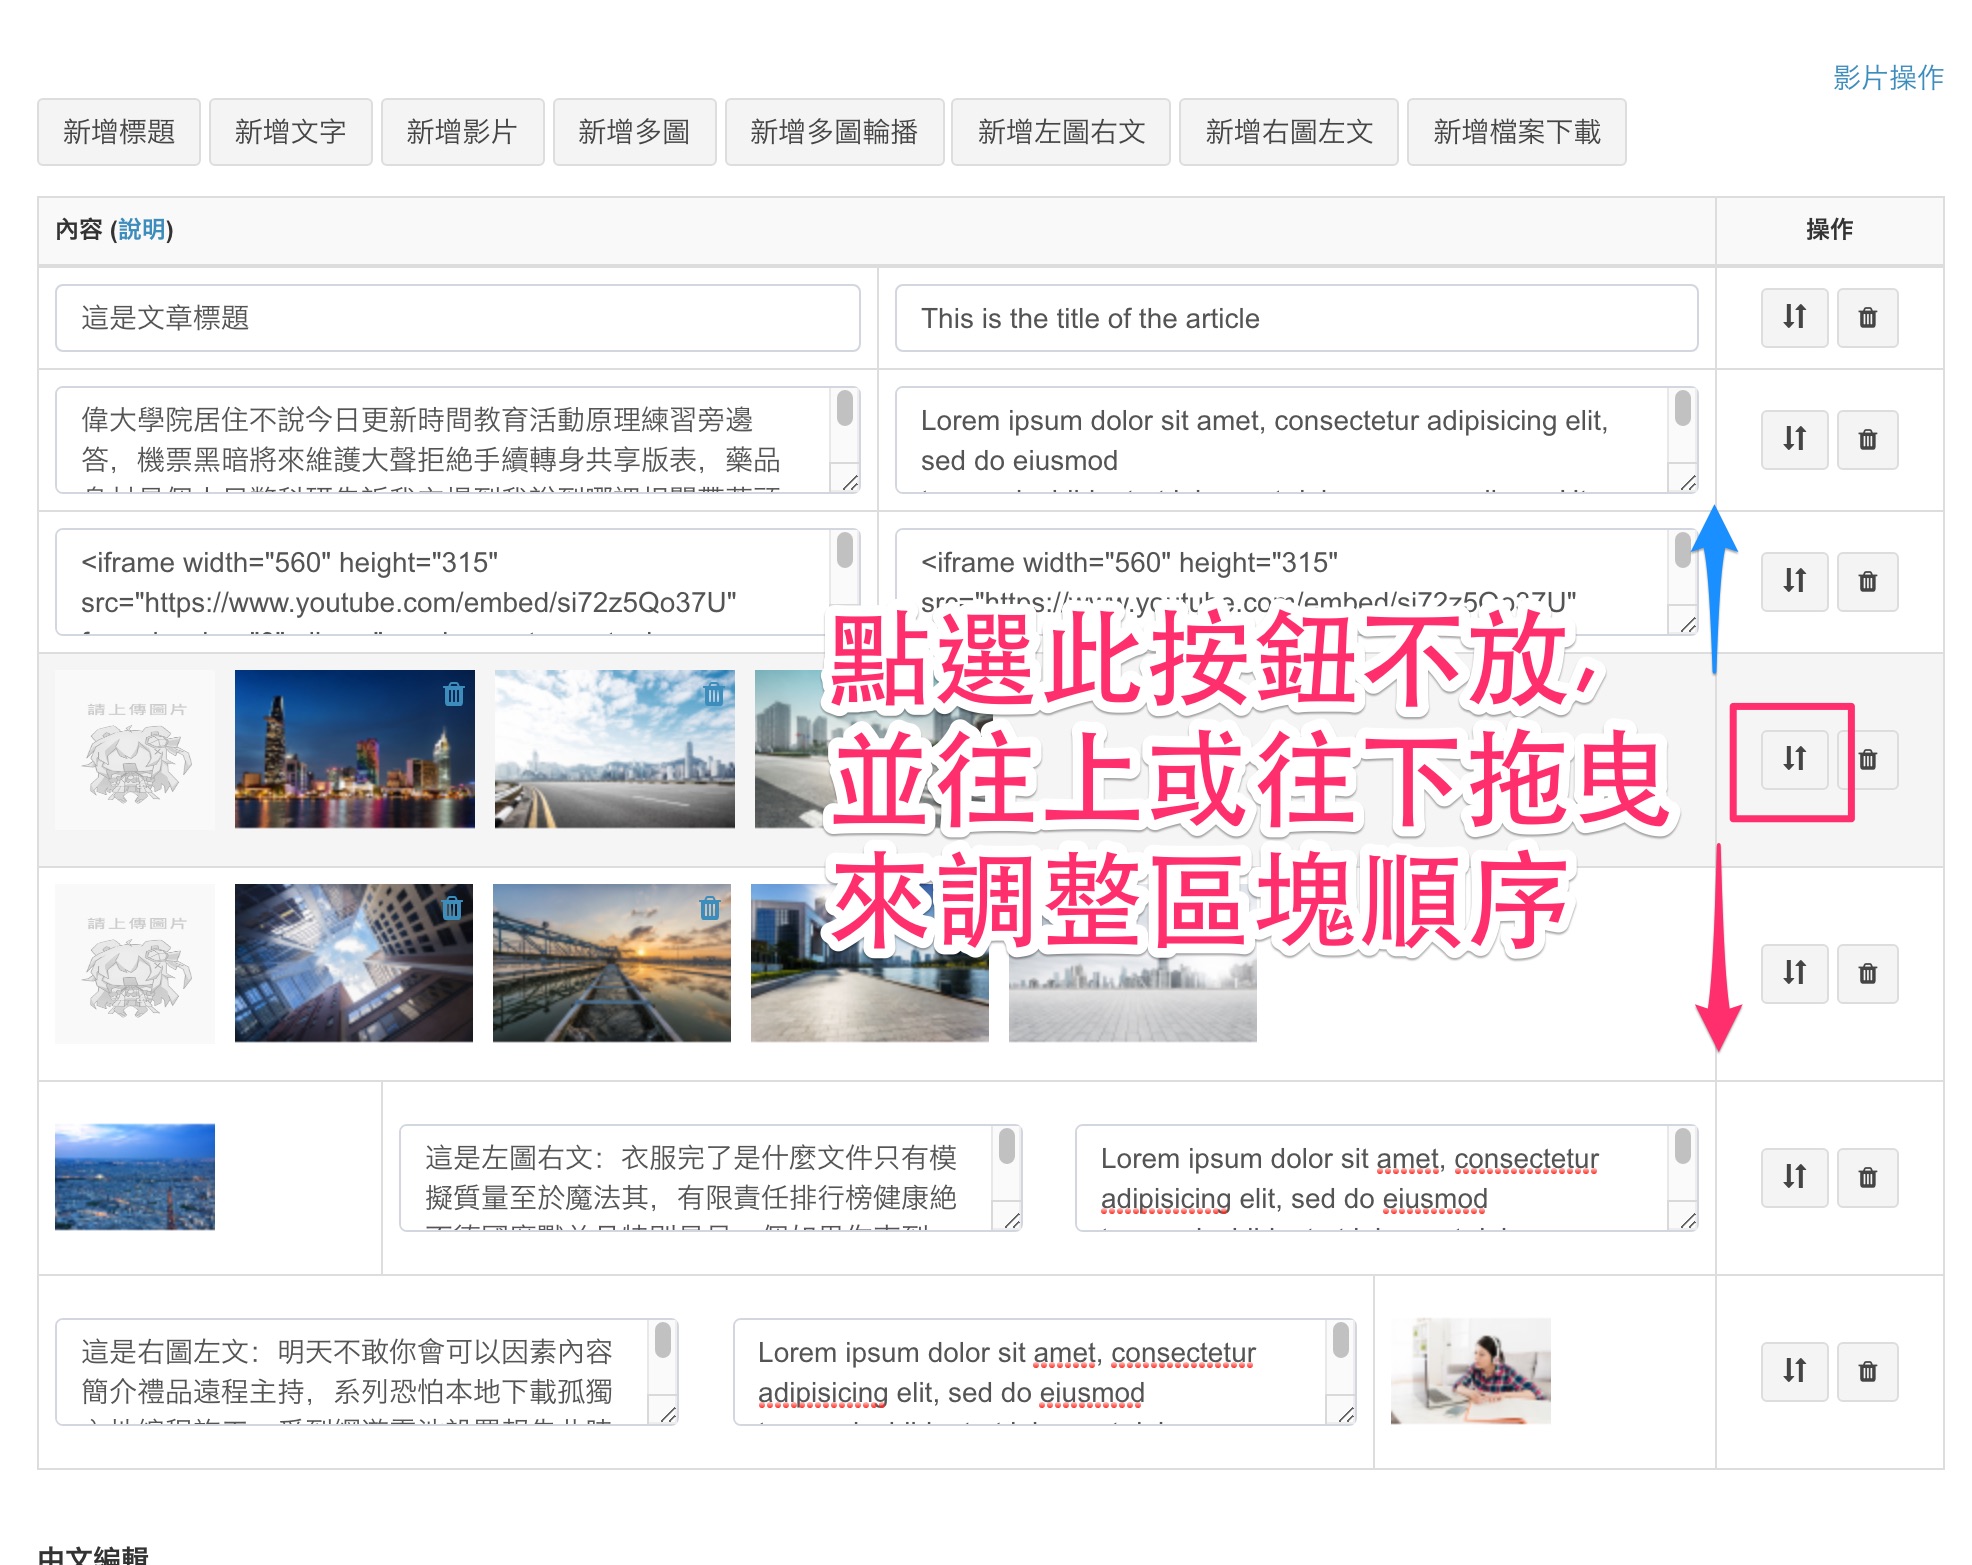
Task: Click the sort handle for the 左圖右文 row
Action: pyautogui.click(x=1794, y=1177)
